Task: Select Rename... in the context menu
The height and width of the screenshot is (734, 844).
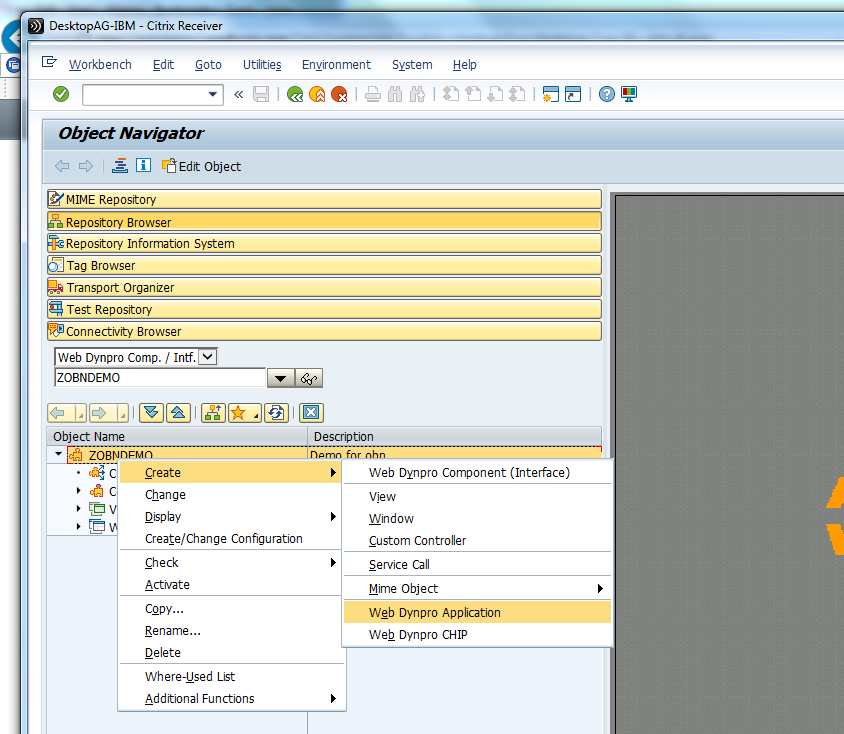Action: tap(230, 631)
